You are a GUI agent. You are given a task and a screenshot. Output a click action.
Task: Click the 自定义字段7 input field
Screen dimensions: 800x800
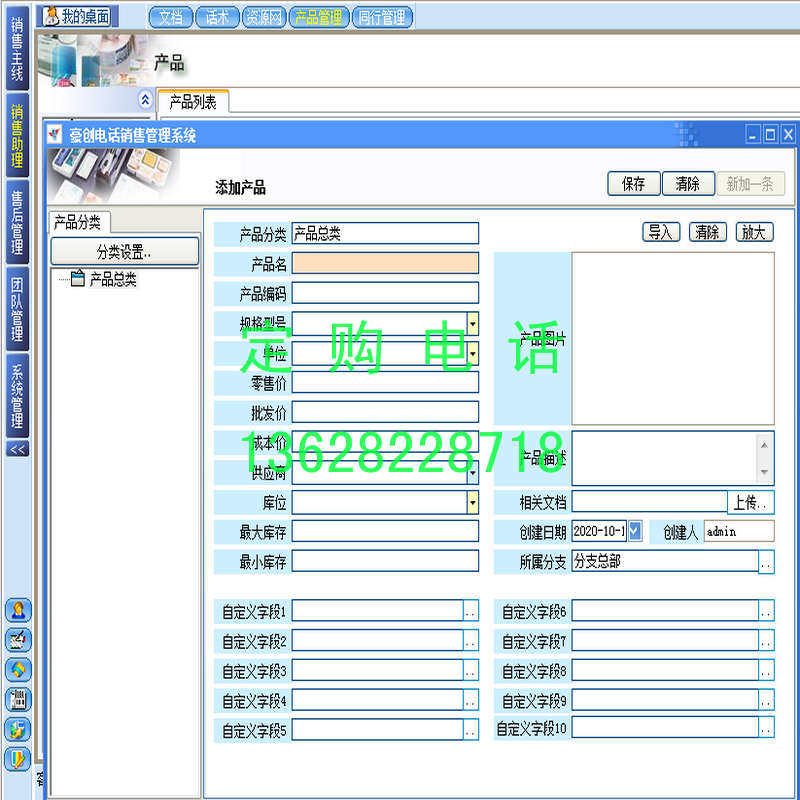click(x=665, y=641)
